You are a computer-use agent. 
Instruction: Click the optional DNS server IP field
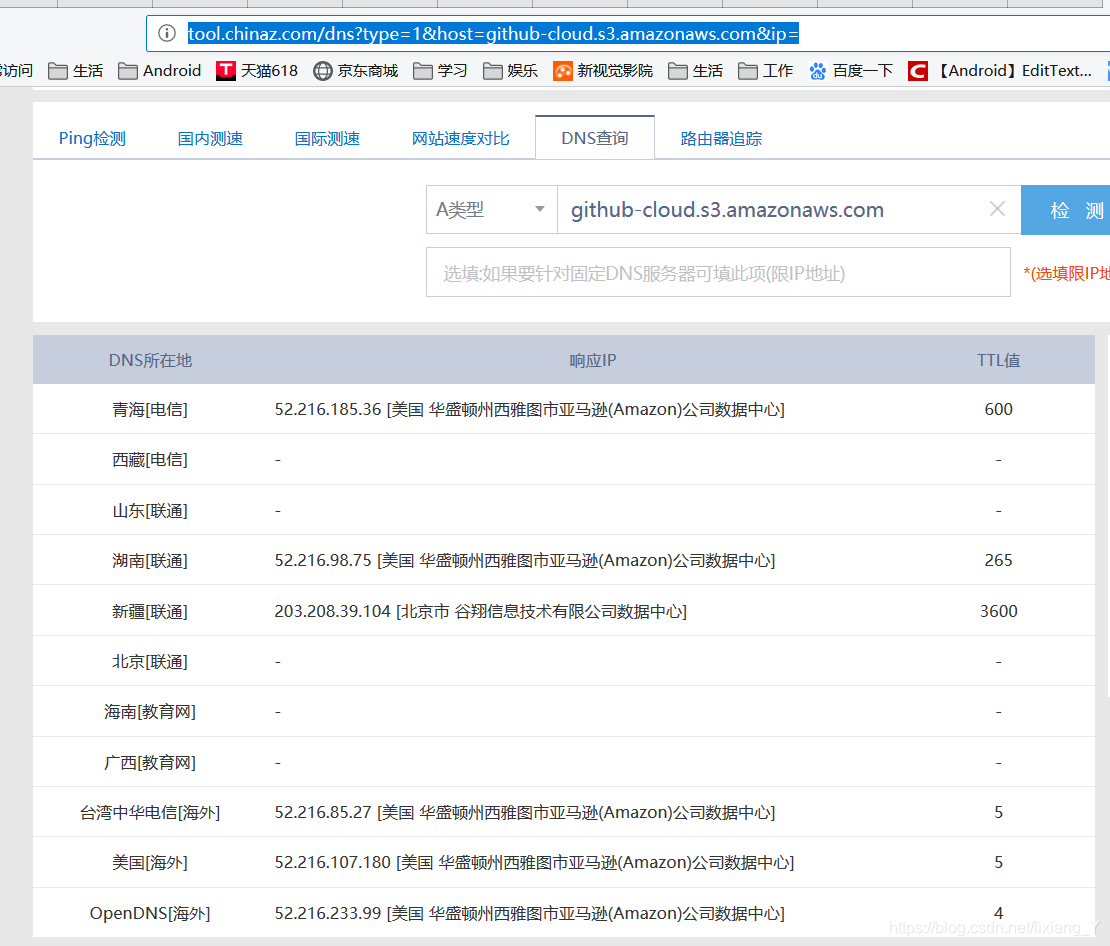point(718,273)
